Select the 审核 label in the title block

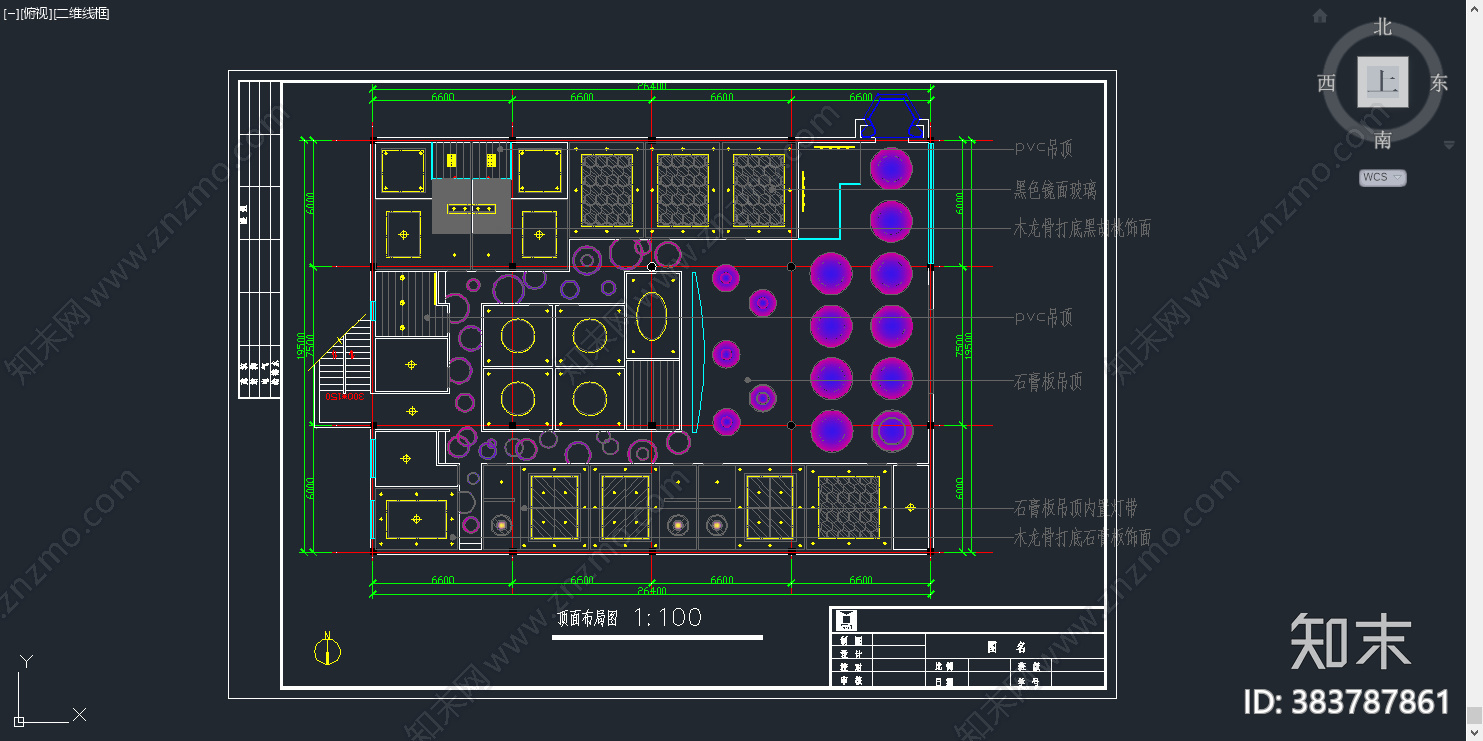pyautogui.click(x=852, y=680)
